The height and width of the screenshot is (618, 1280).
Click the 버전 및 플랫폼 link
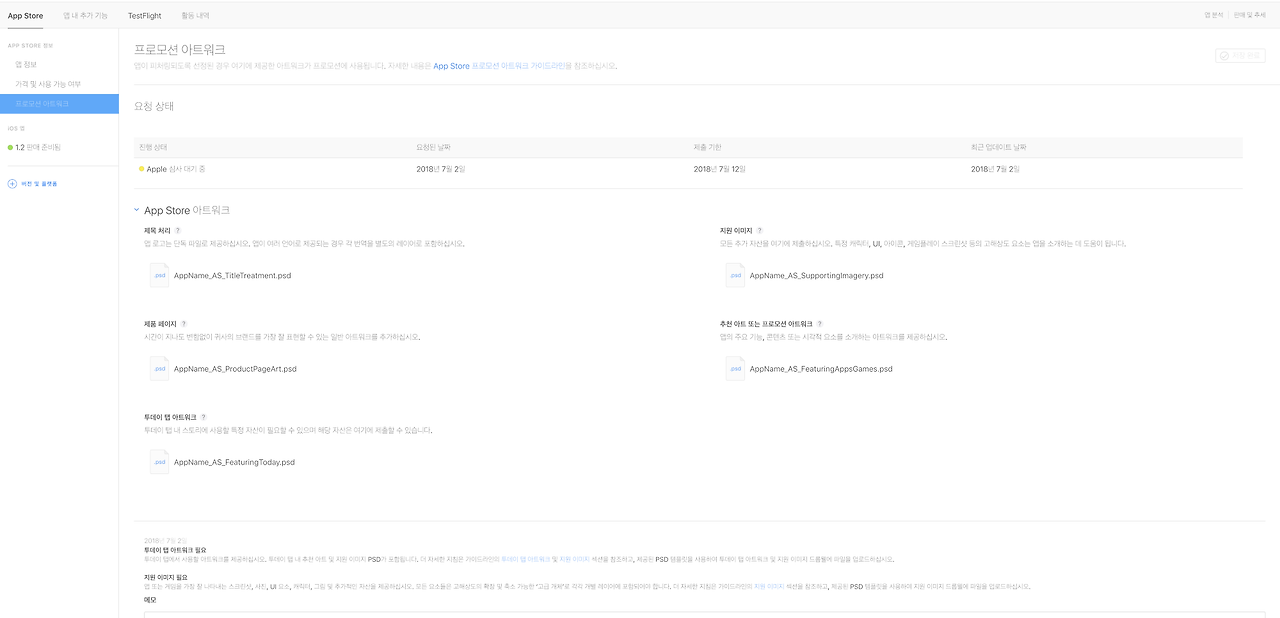tap(39, 184)
